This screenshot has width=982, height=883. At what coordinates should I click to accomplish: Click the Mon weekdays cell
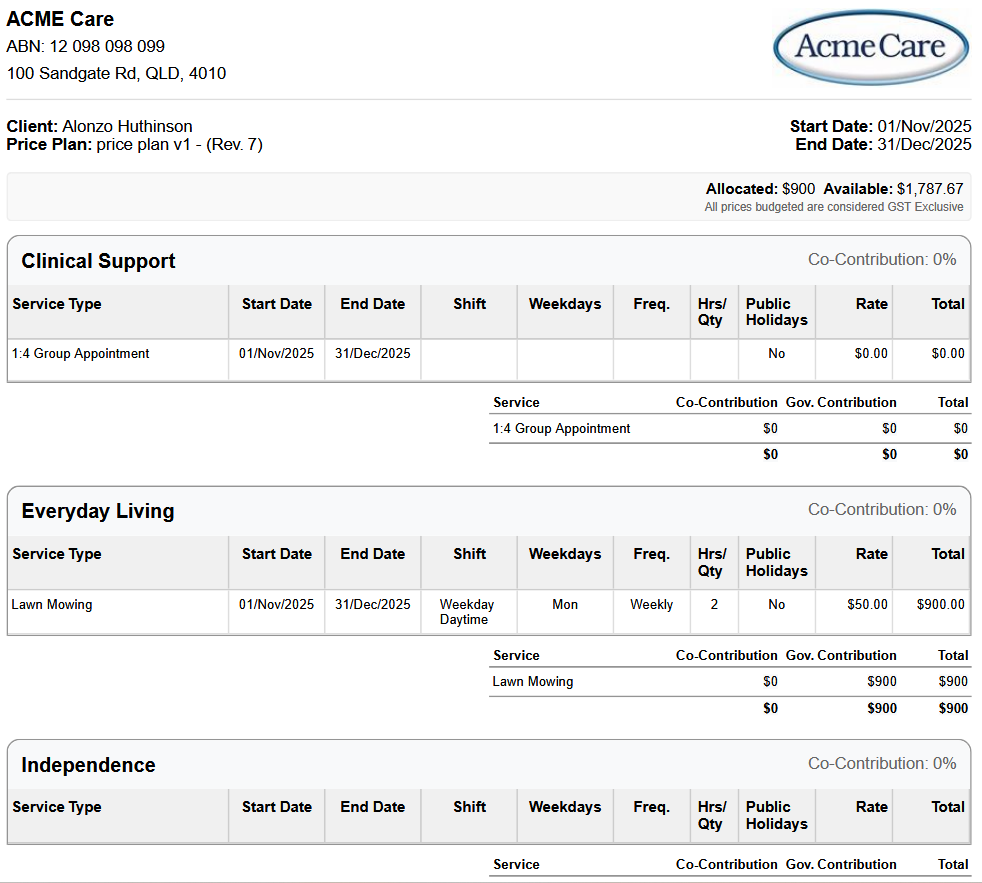click(x=565, y=604)
